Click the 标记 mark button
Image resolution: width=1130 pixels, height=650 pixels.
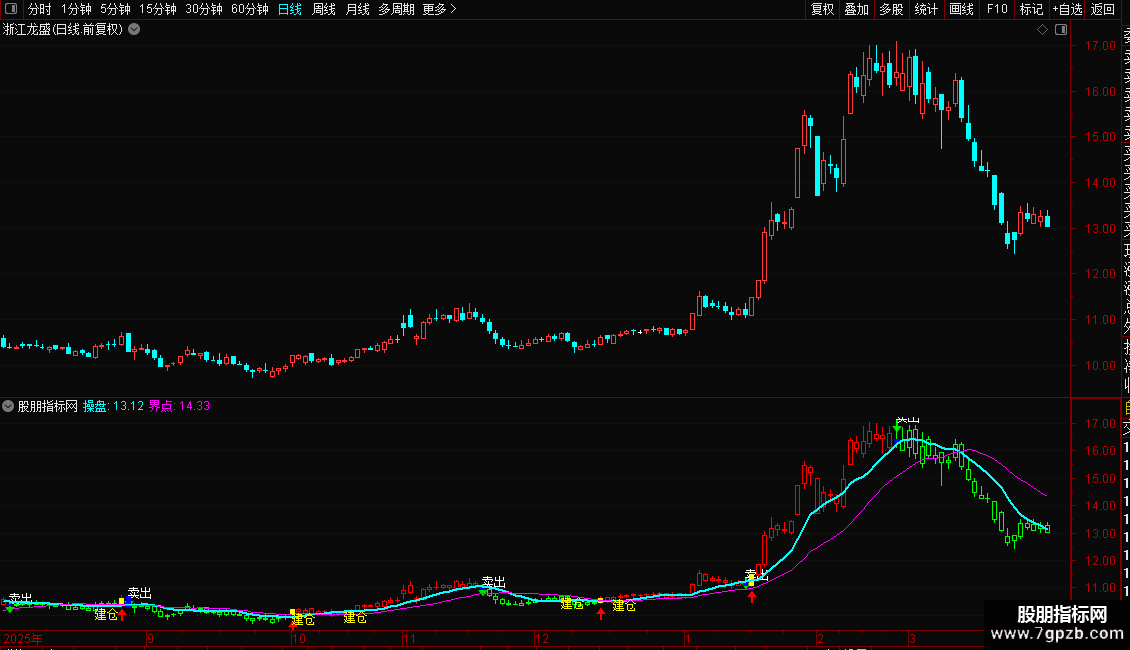tap(1031, 9)
